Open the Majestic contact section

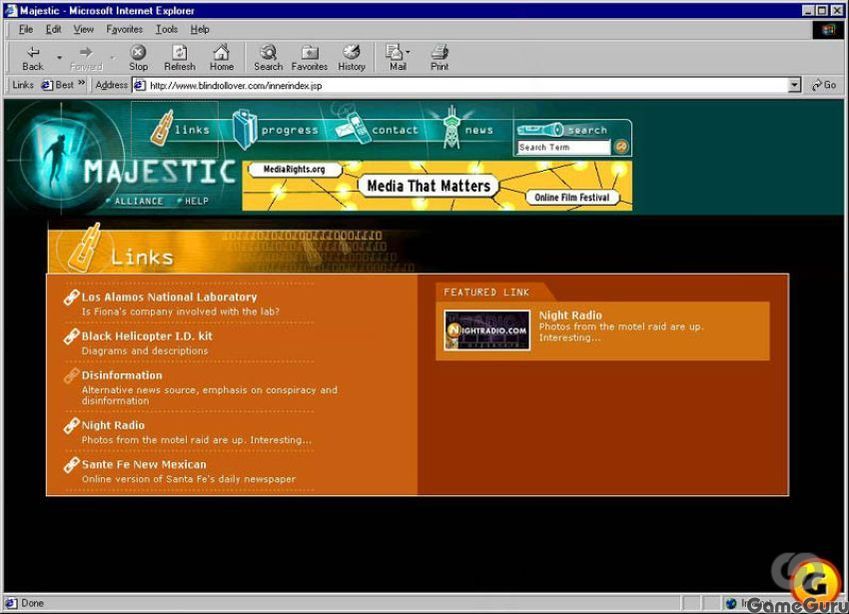(377, 129)
